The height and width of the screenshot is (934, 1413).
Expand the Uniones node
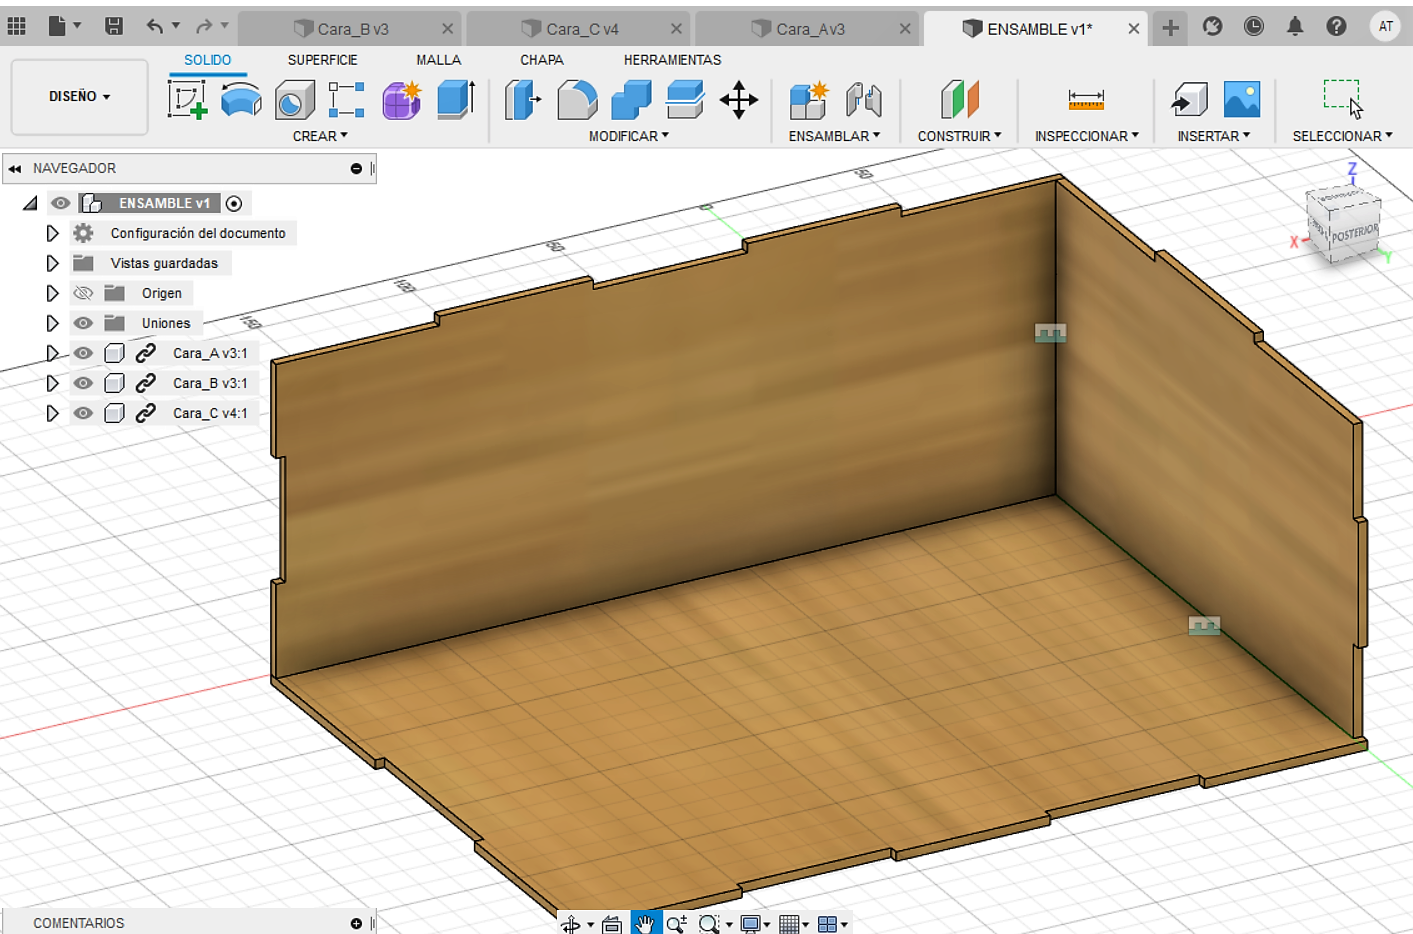click(x=52, y=323)
